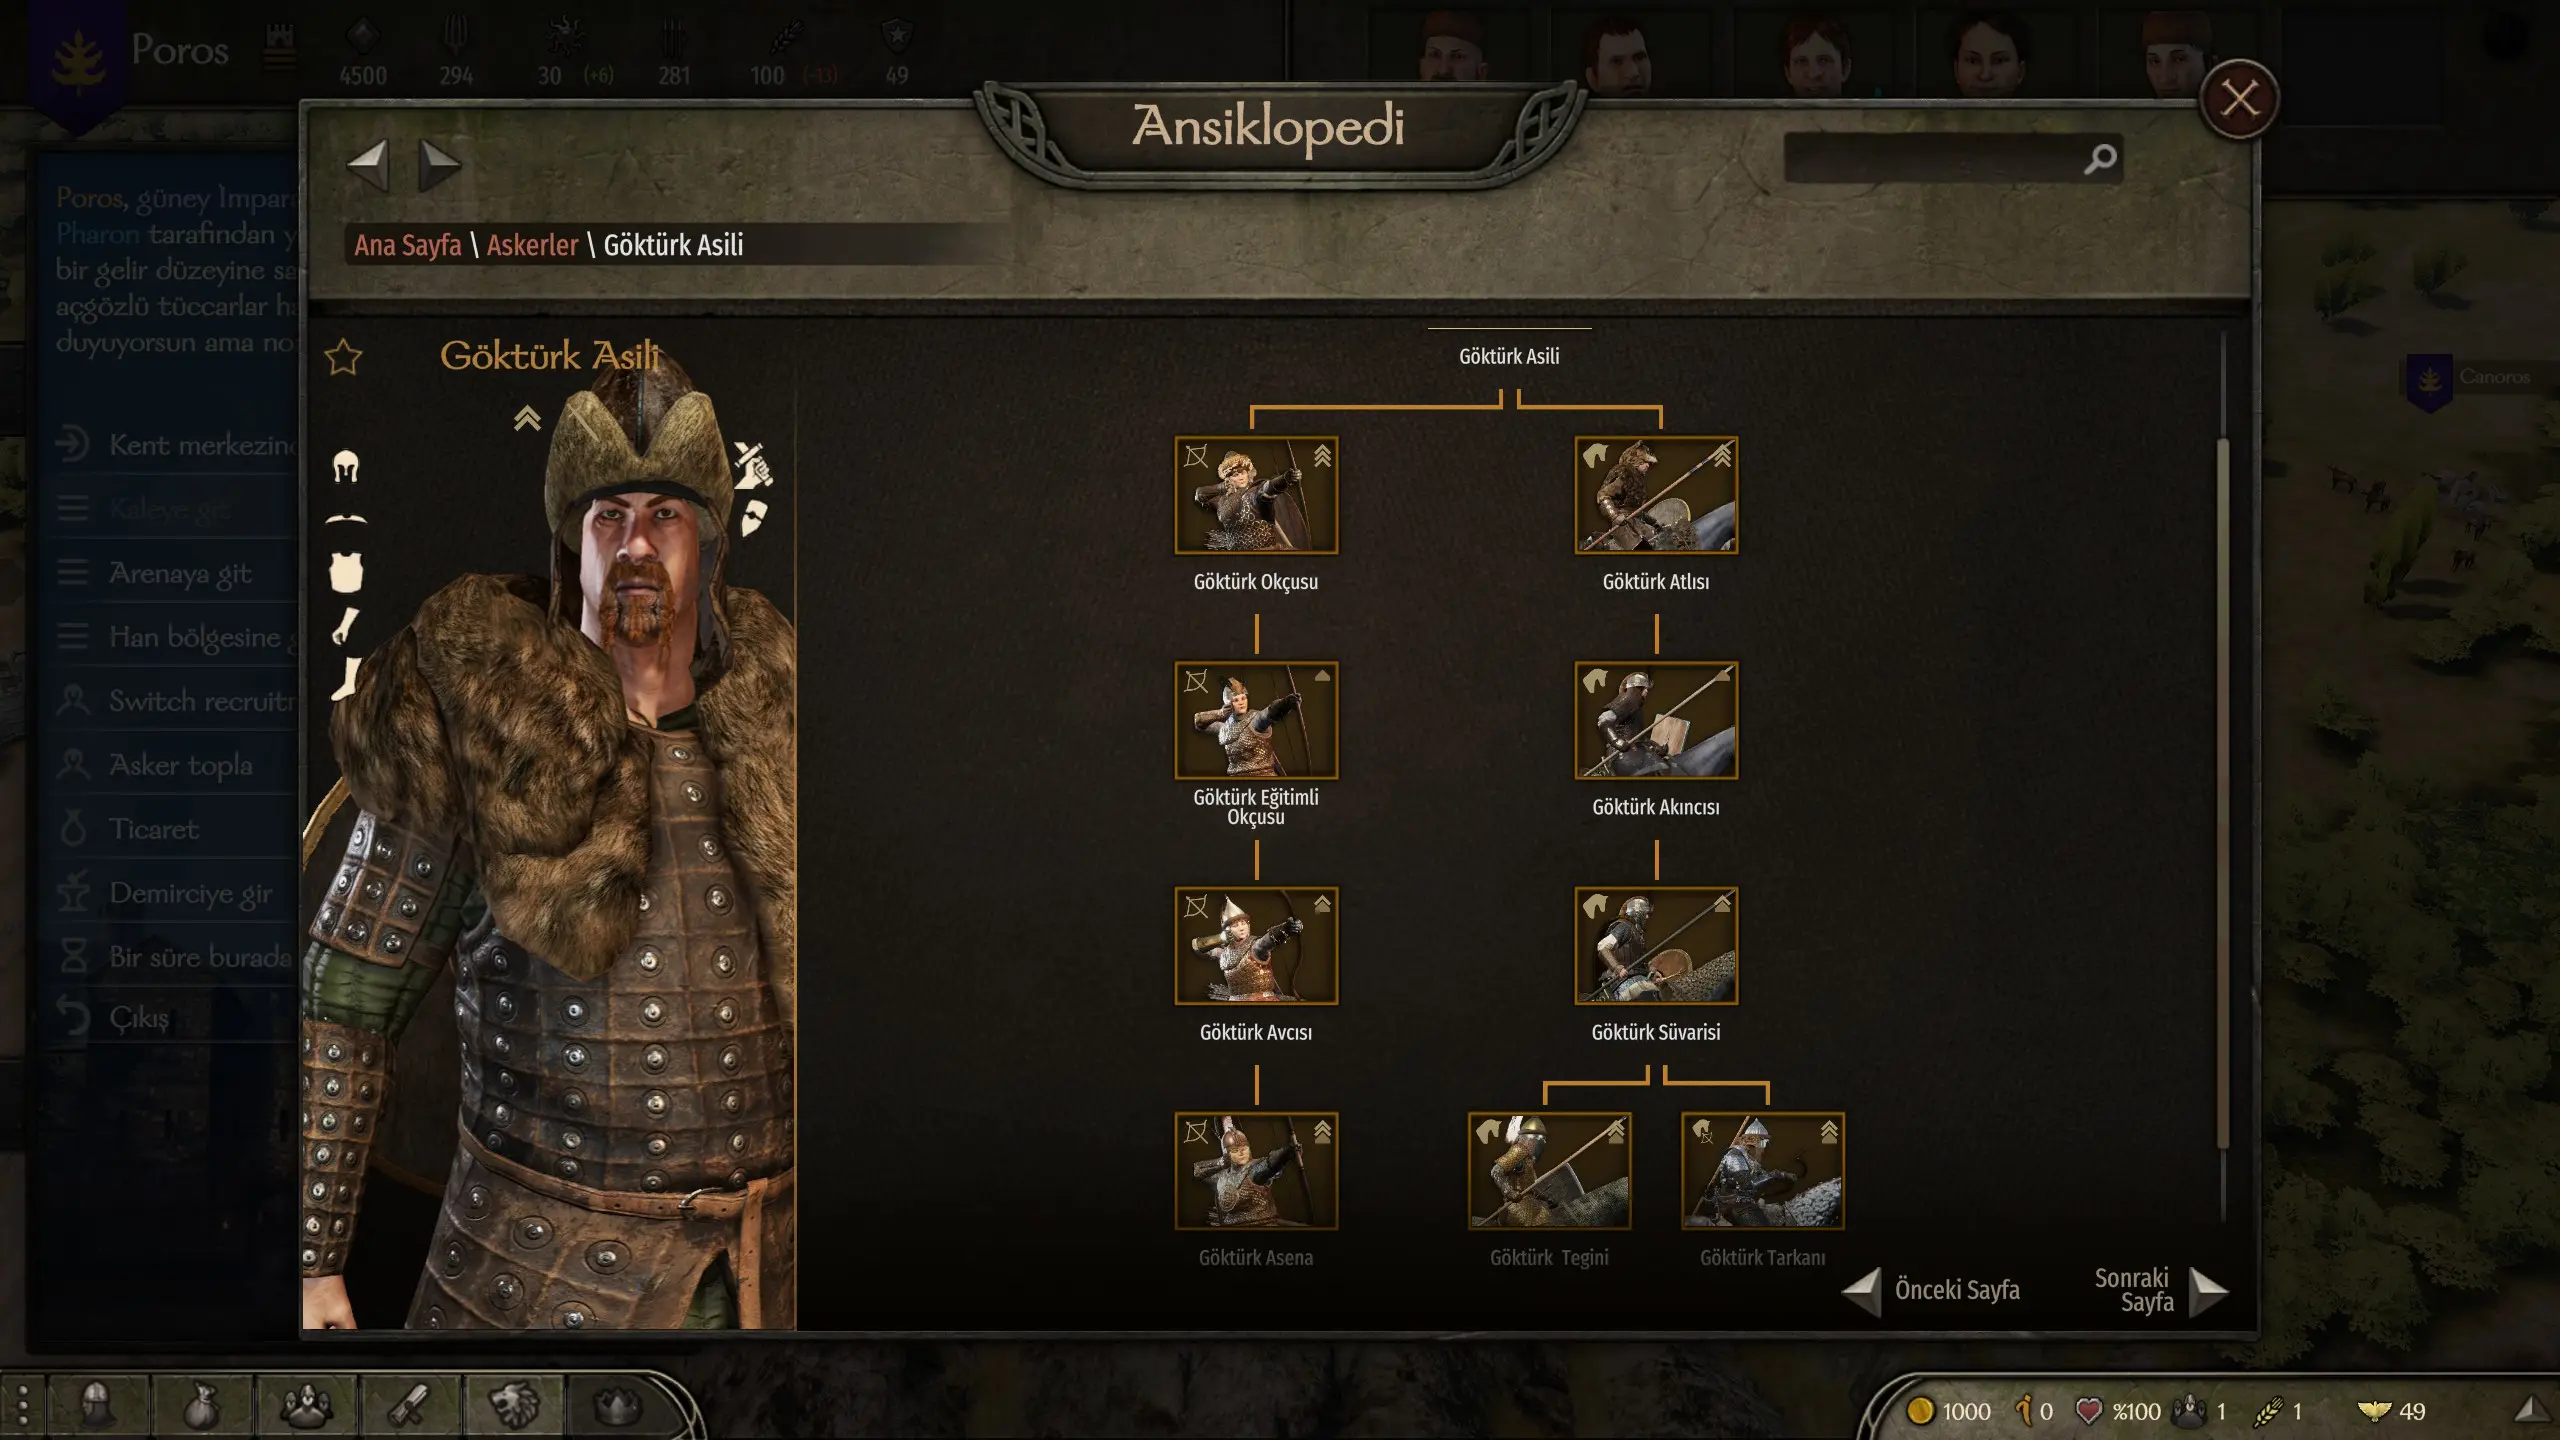Image resolution: width=2560 pixels, height=1440 pixels.
Task: Select the helmet equipment slot icon
Action: 346,466
